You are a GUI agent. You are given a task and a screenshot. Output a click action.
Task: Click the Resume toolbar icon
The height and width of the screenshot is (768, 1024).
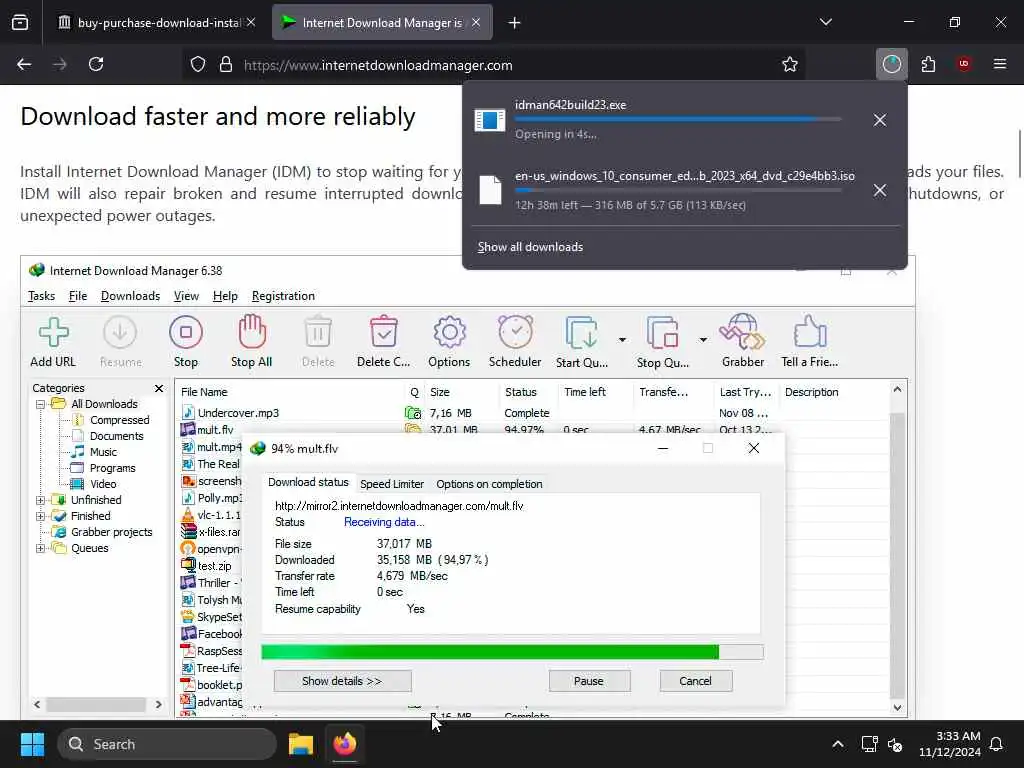tap(120, 332)
